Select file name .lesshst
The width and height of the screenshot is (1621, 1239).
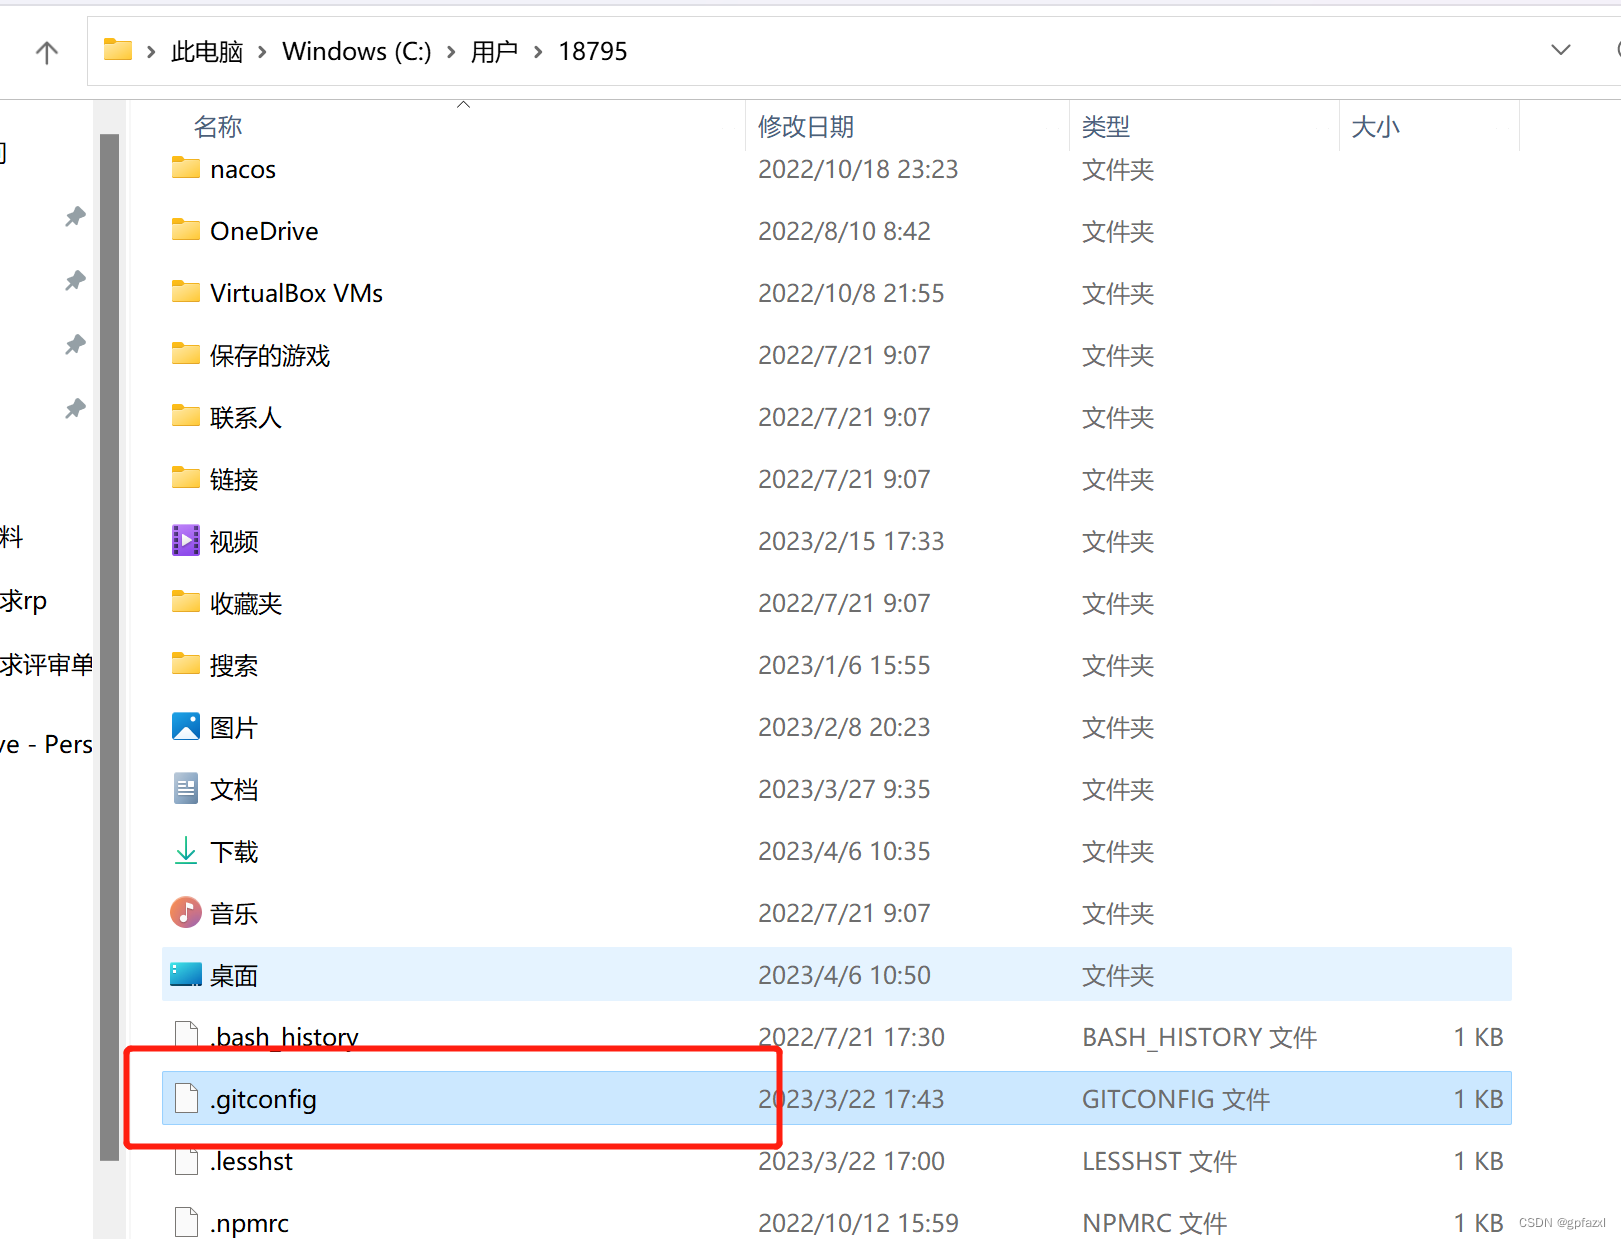click(x=252, y=1161)
